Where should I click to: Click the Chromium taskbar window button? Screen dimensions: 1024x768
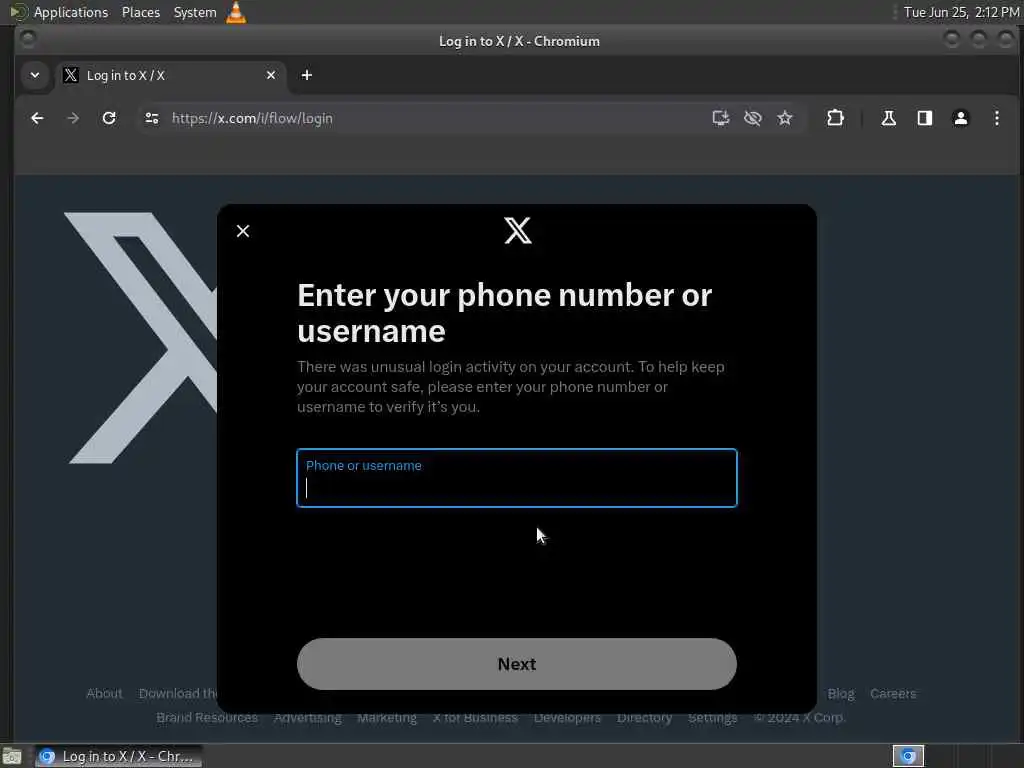point(118,756)
